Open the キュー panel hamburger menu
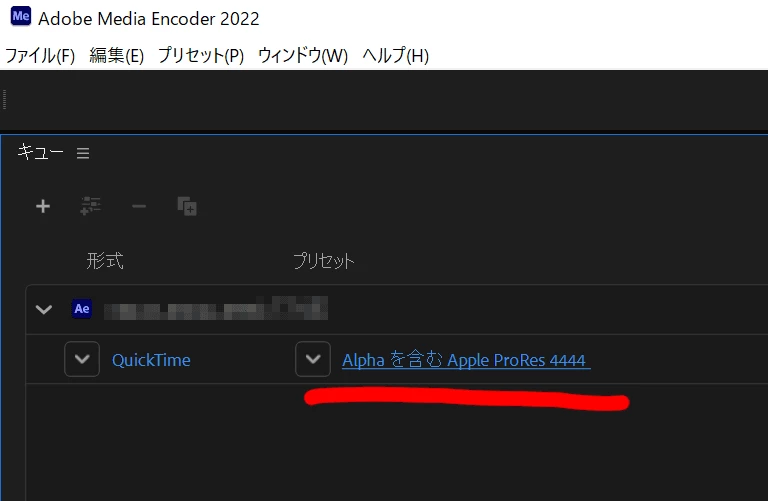Viewport: 768px width, 501px height. (x=83, y=153)
